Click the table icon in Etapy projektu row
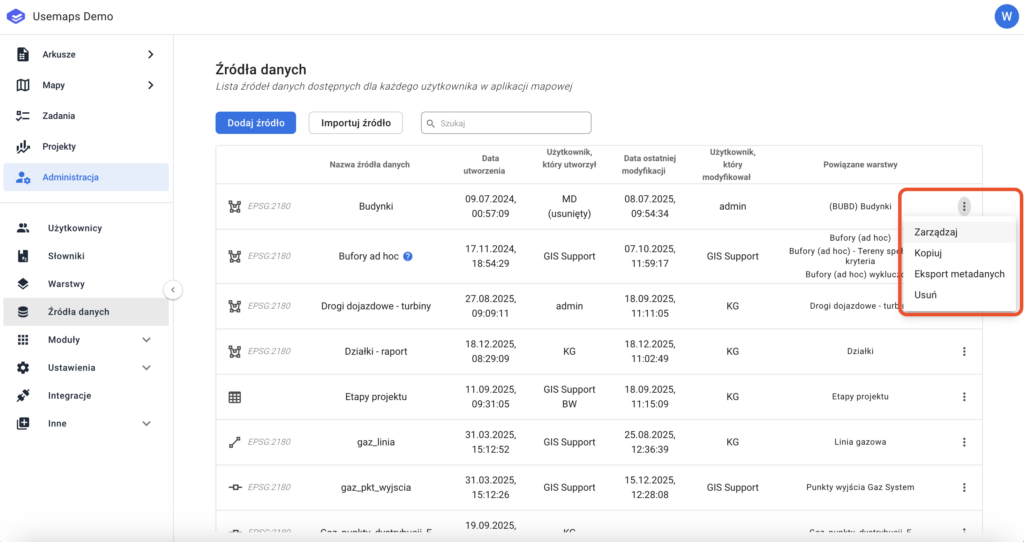This screenshot has width=1024, height=542. pyautogui.click(x=235, y=397)
